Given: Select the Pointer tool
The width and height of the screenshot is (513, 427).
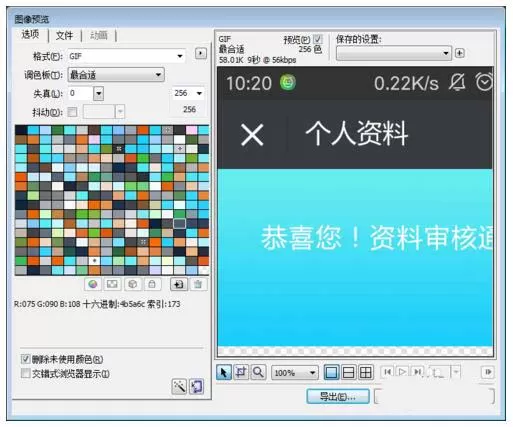Looking at the screenshot, I should [224, 372].
